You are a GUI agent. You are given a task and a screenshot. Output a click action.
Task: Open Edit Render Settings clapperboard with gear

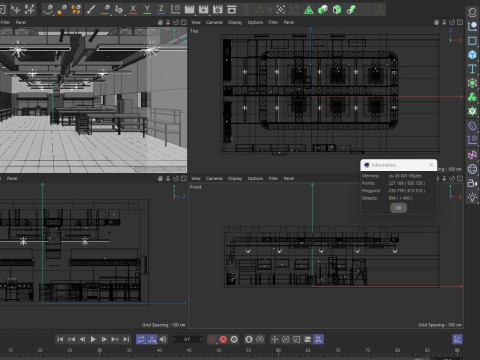tap(217, 9)
